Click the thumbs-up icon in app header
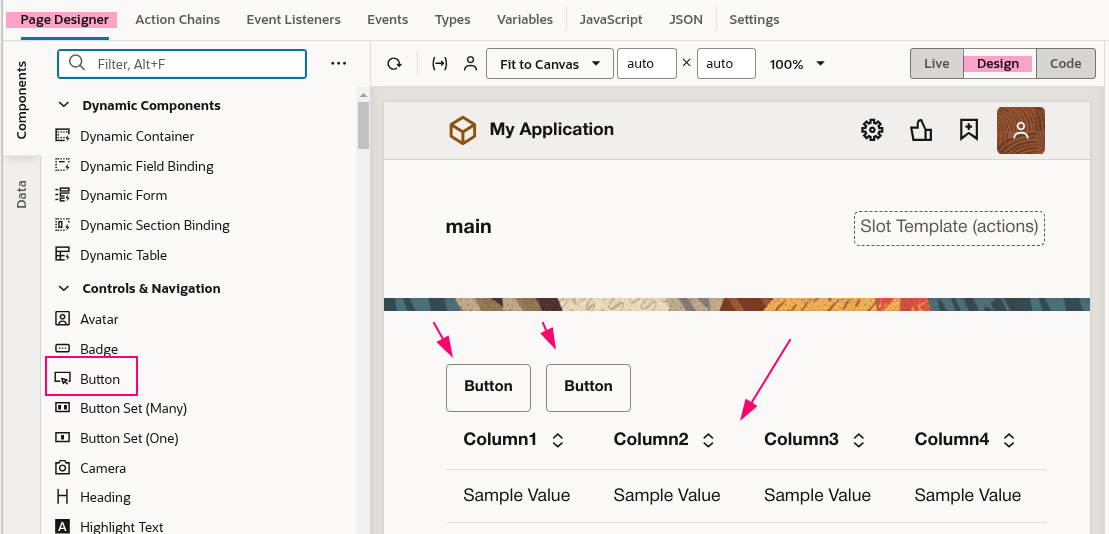Viewport: 1109px width, 534px height. coord(920,130)
